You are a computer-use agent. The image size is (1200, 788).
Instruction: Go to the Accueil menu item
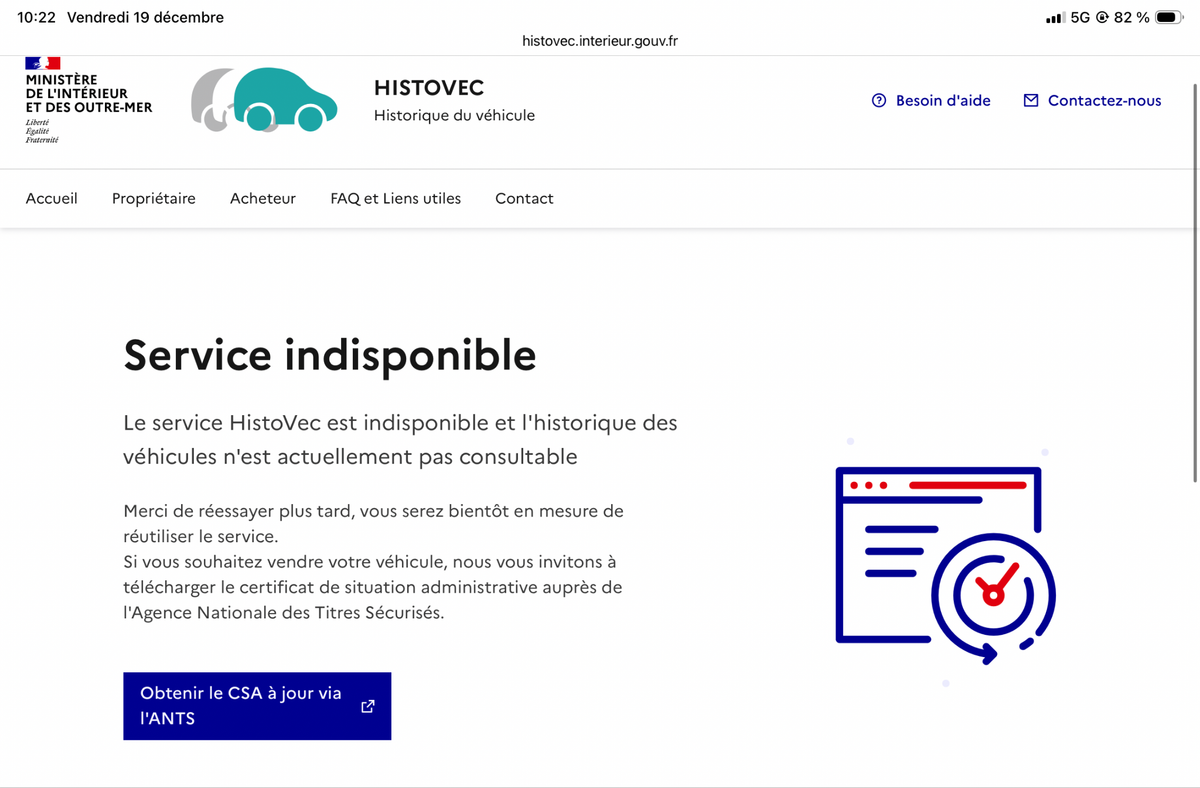point(52,198)
